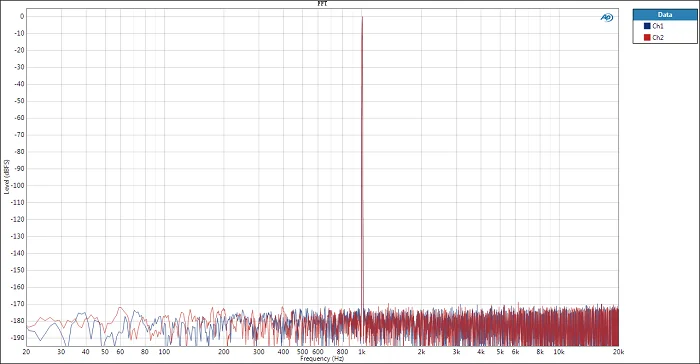Click the 2k tick on the frequency axis
The width and height of the screenshot is (700, 364).
[x=421, y=352]
